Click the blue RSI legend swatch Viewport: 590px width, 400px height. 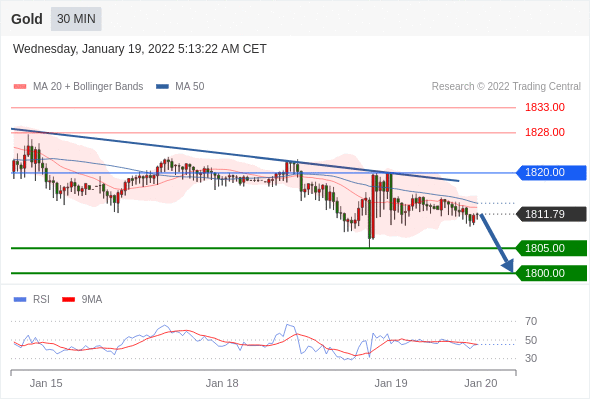(20, 300)
